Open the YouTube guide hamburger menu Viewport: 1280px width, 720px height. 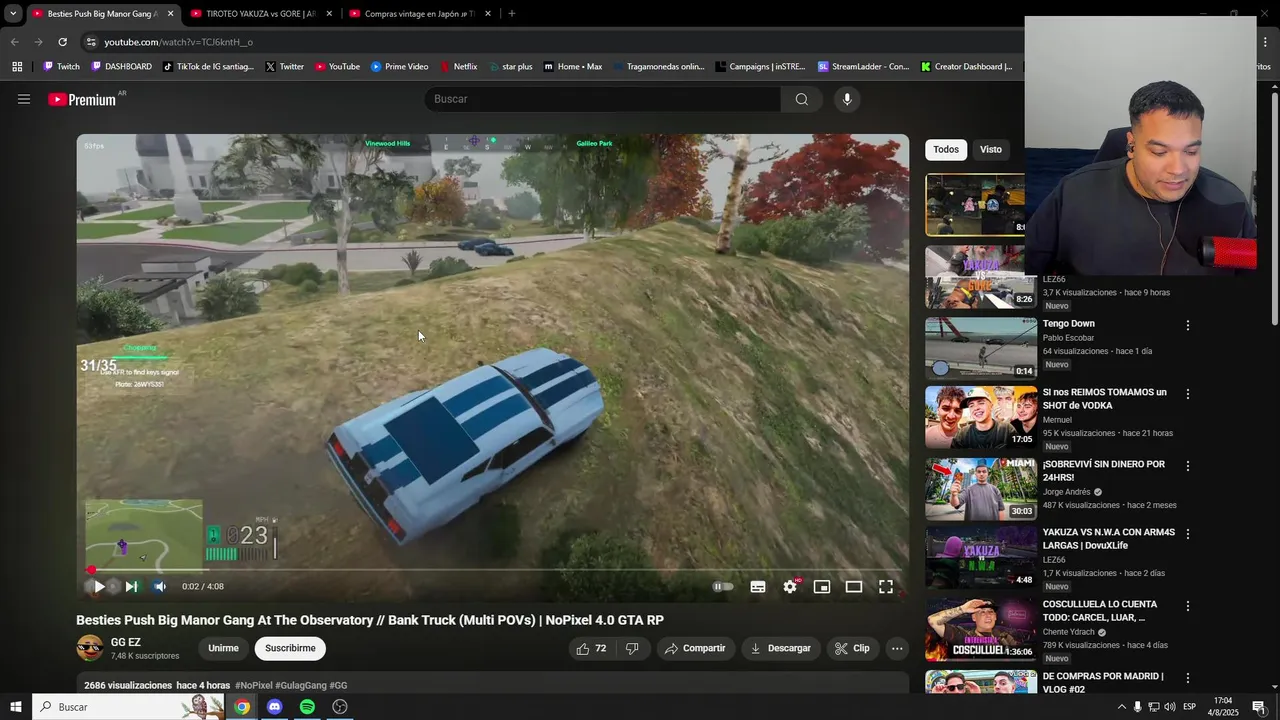tap(24, 99)
